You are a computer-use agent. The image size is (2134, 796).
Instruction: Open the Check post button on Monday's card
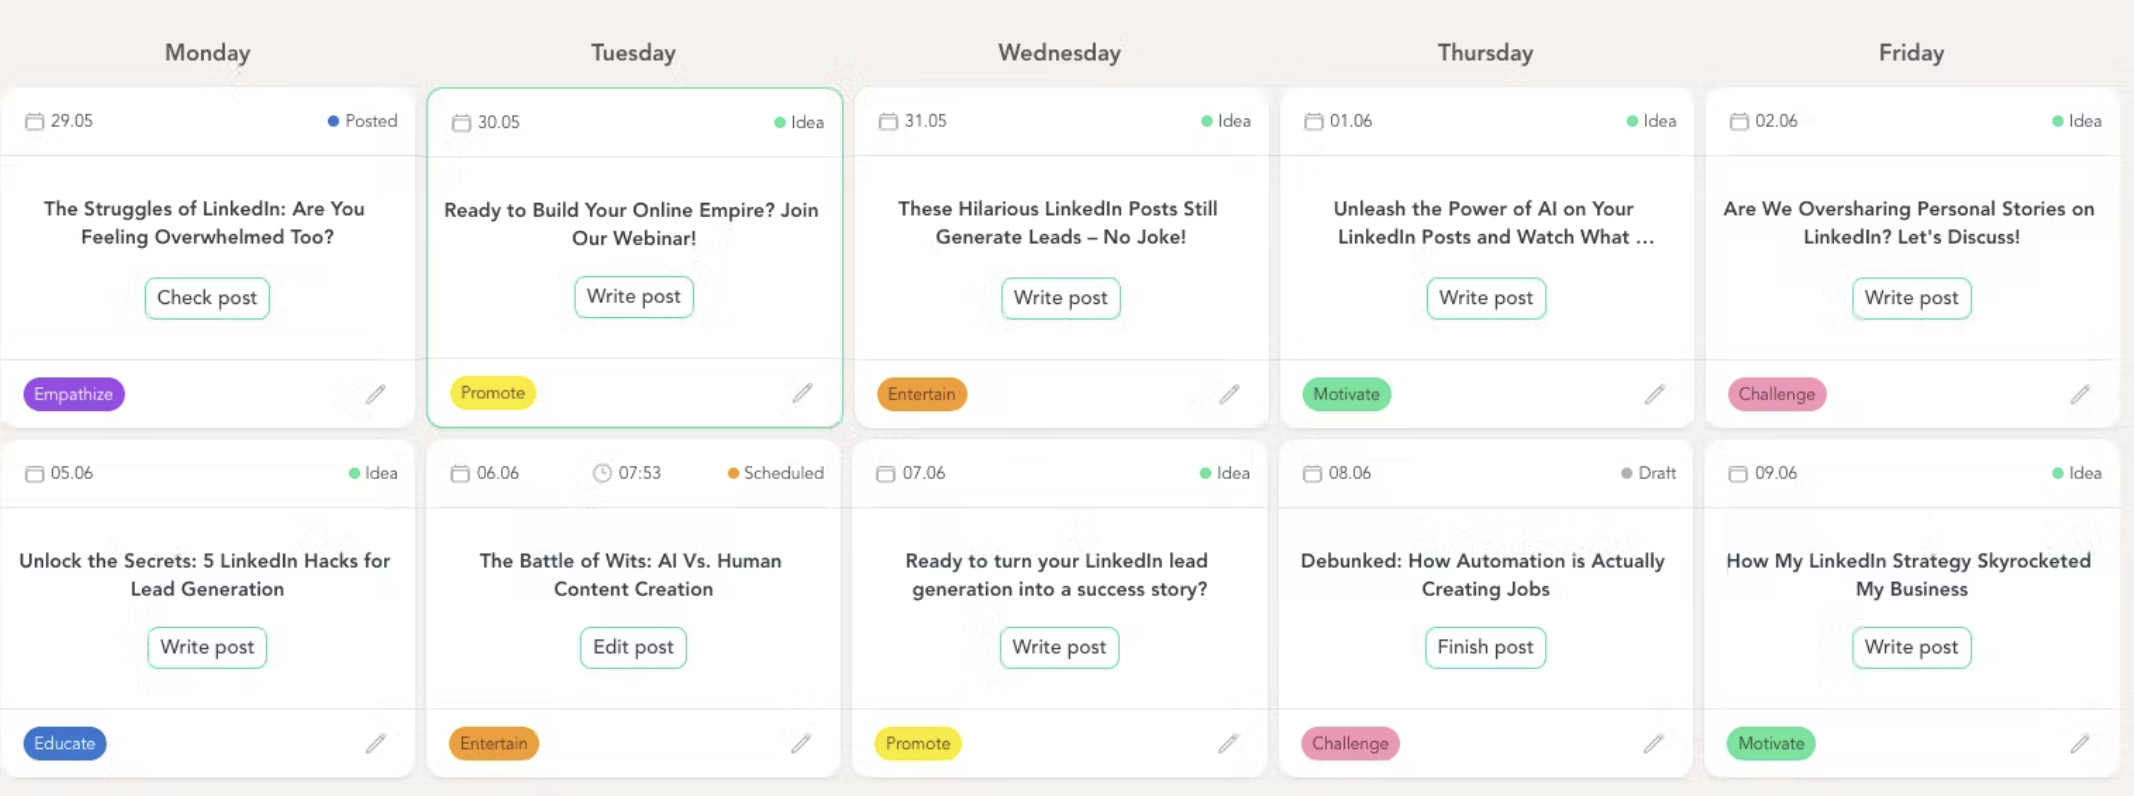(207, 298)
